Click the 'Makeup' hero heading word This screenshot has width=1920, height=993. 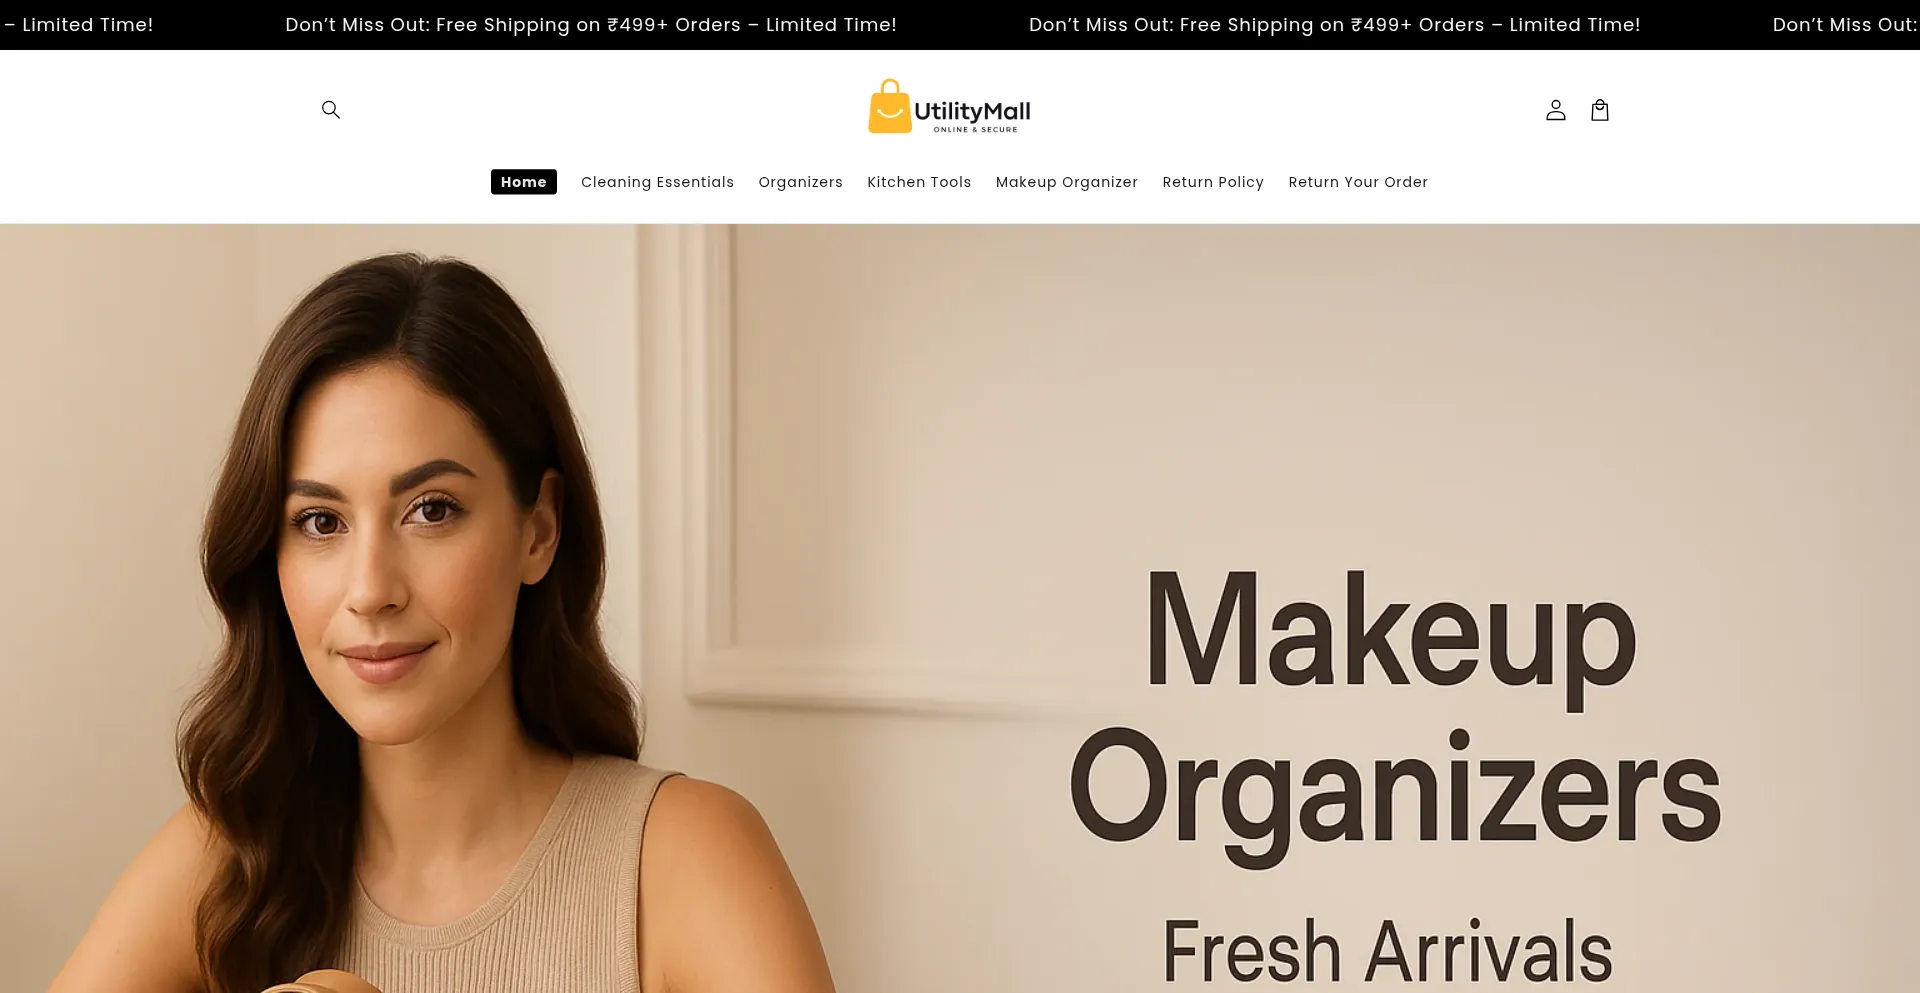tap(1391, 632)
